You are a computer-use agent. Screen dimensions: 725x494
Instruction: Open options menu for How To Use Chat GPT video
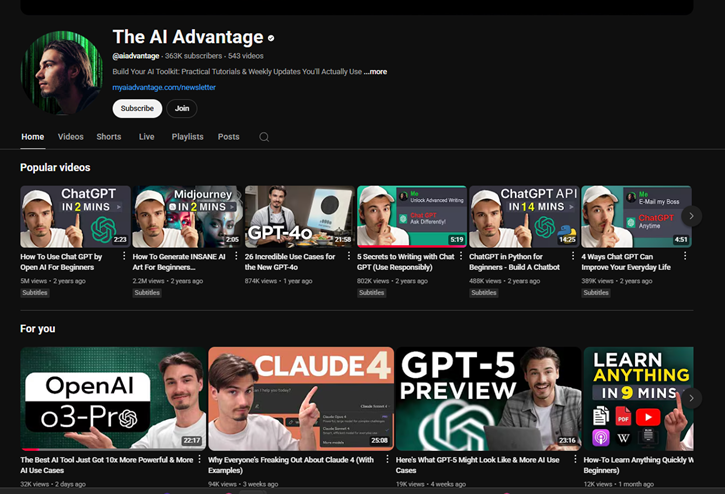click(x=124, y=256)
